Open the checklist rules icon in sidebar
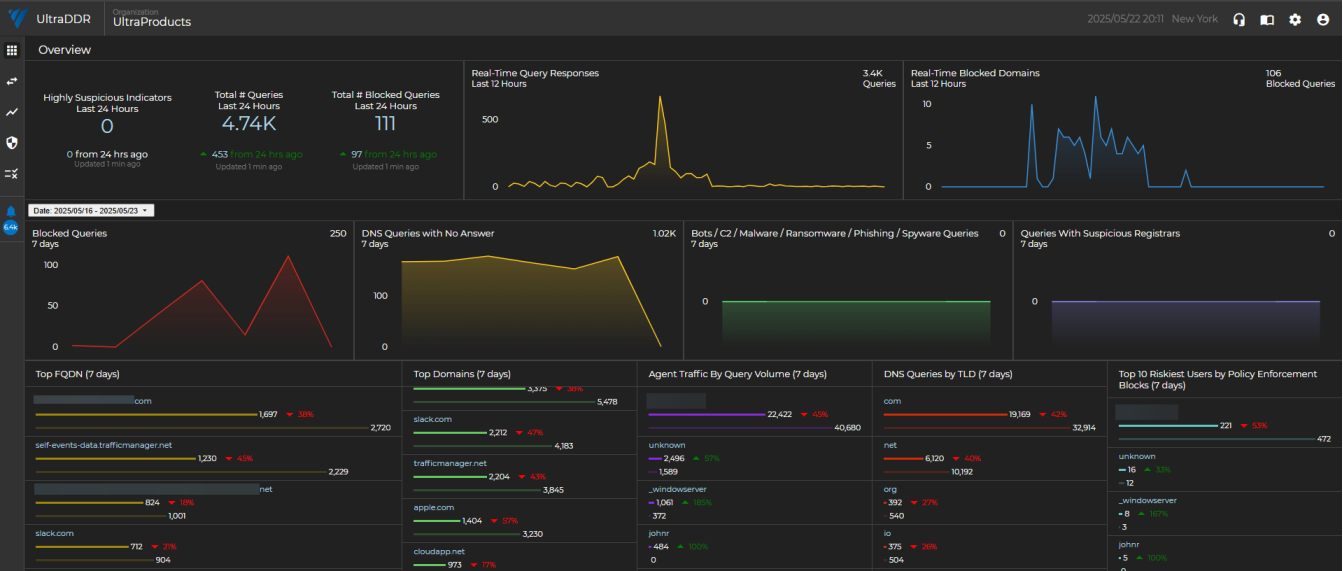 tap(12, 174)
